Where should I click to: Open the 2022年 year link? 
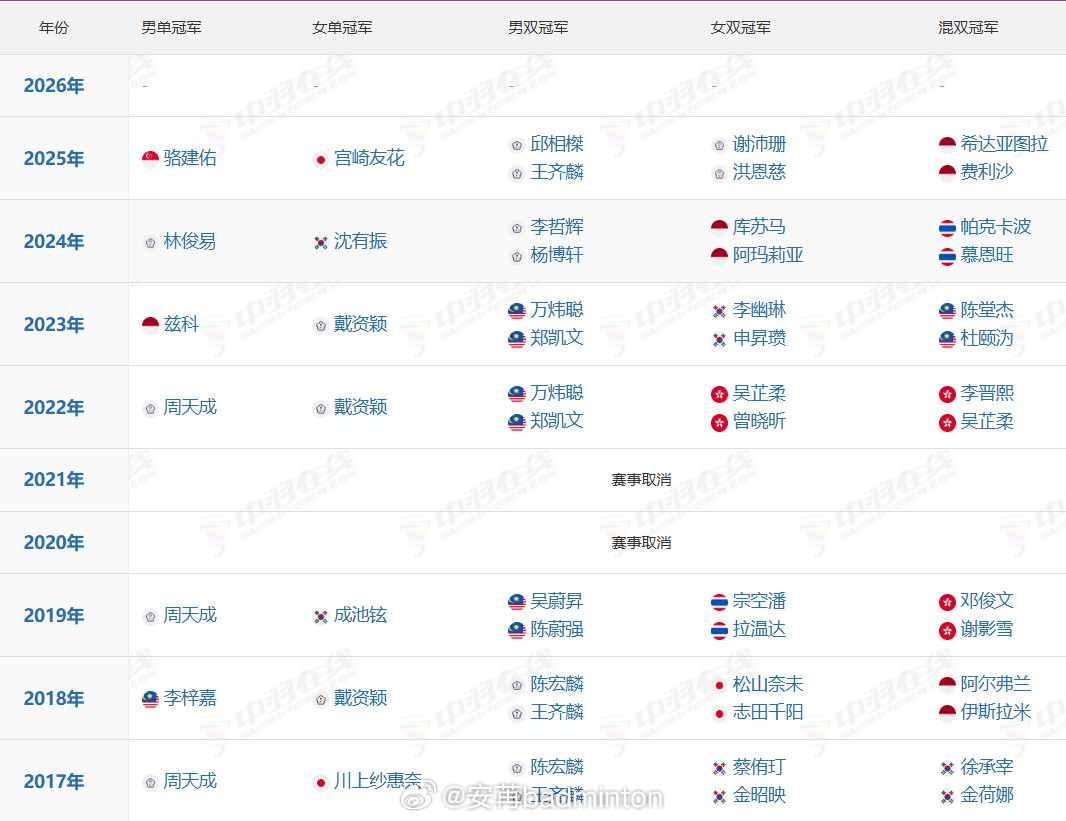tap(54, 407)
